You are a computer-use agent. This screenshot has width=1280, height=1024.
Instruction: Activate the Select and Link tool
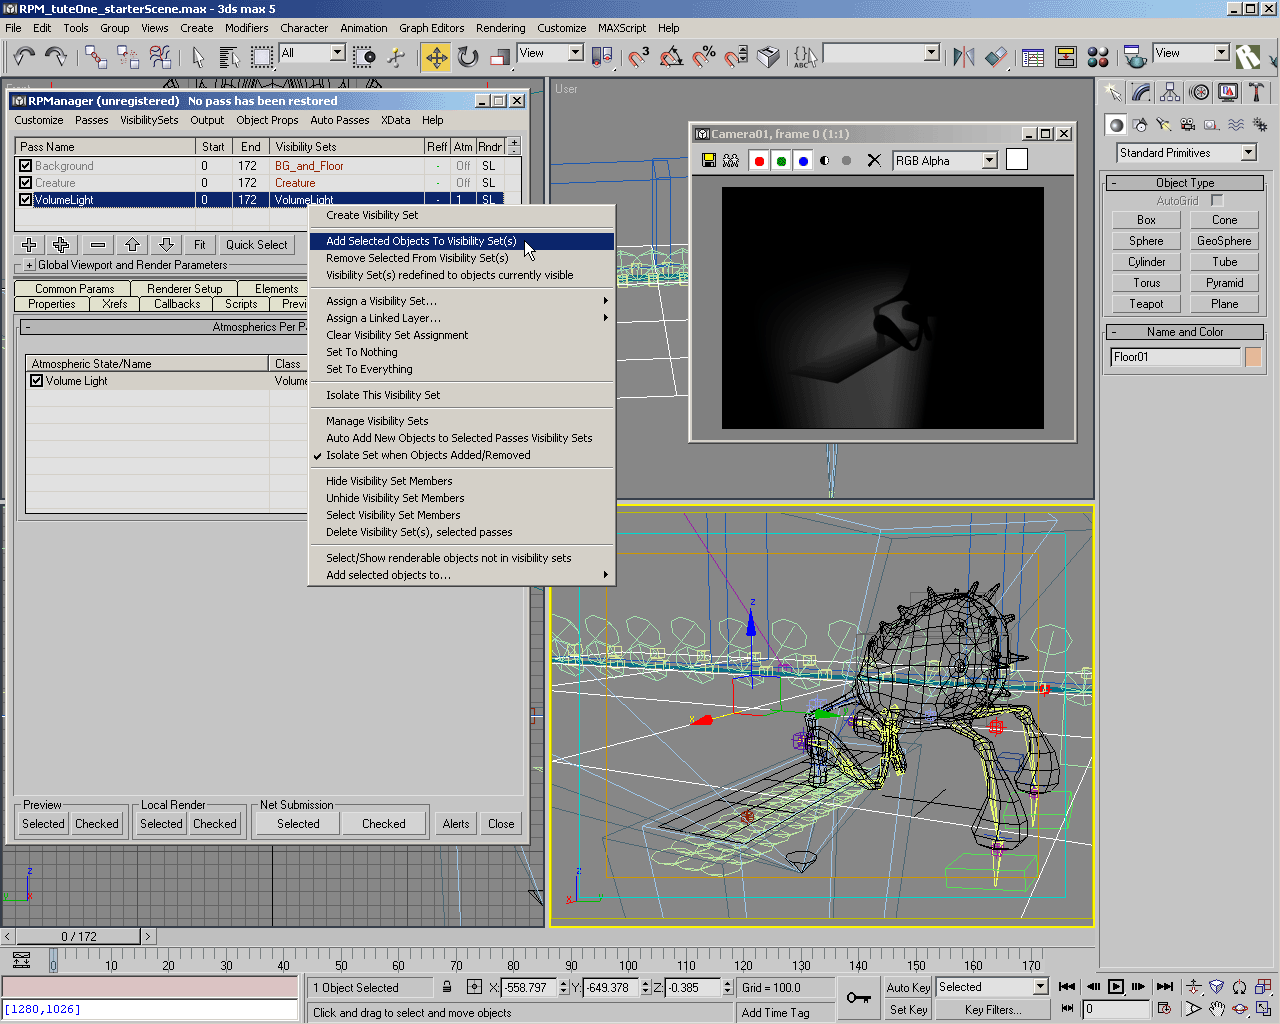point(96,56)
